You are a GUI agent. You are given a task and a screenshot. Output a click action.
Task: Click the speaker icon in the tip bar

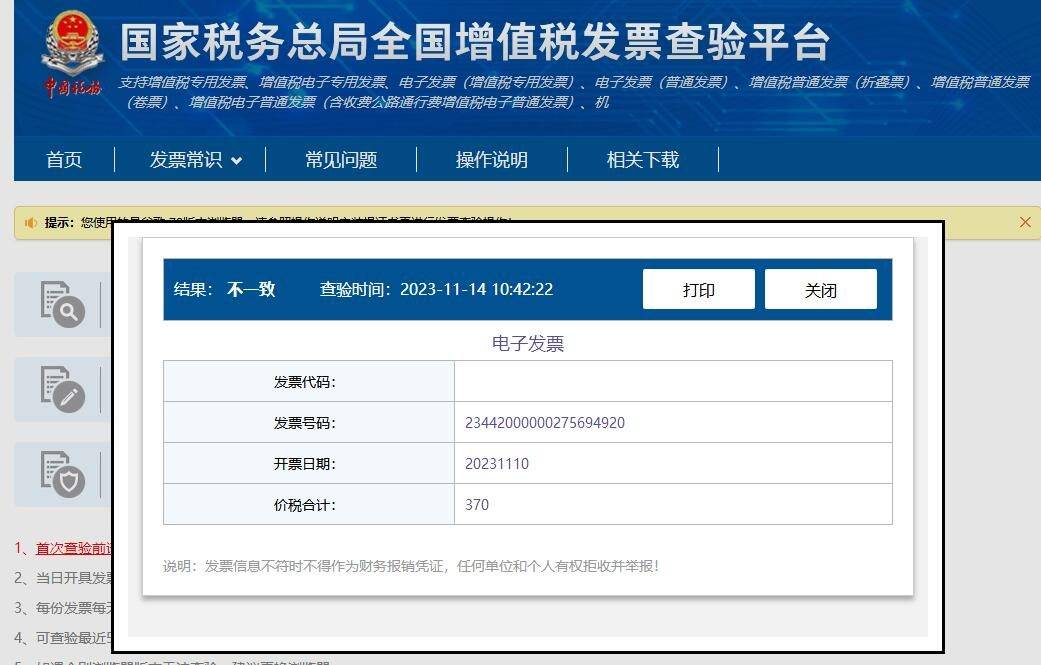pos(31,222)
